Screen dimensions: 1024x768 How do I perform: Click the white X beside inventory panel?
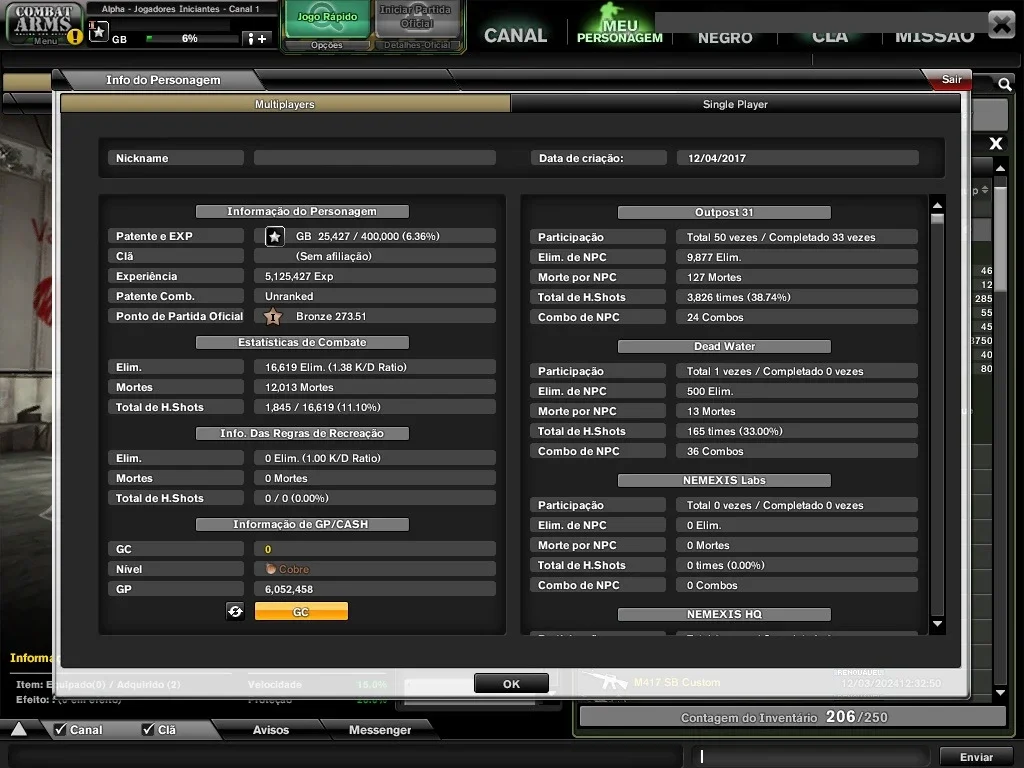click(x=995, y=143)
